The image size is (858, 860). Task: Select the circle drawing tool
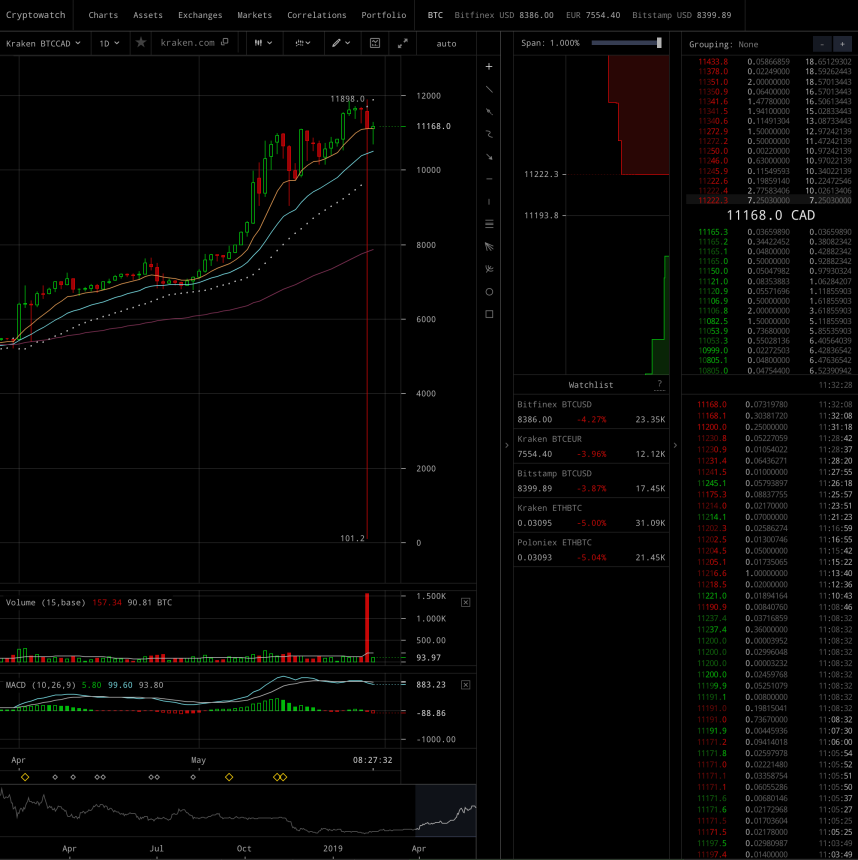(x=489, y=292)
